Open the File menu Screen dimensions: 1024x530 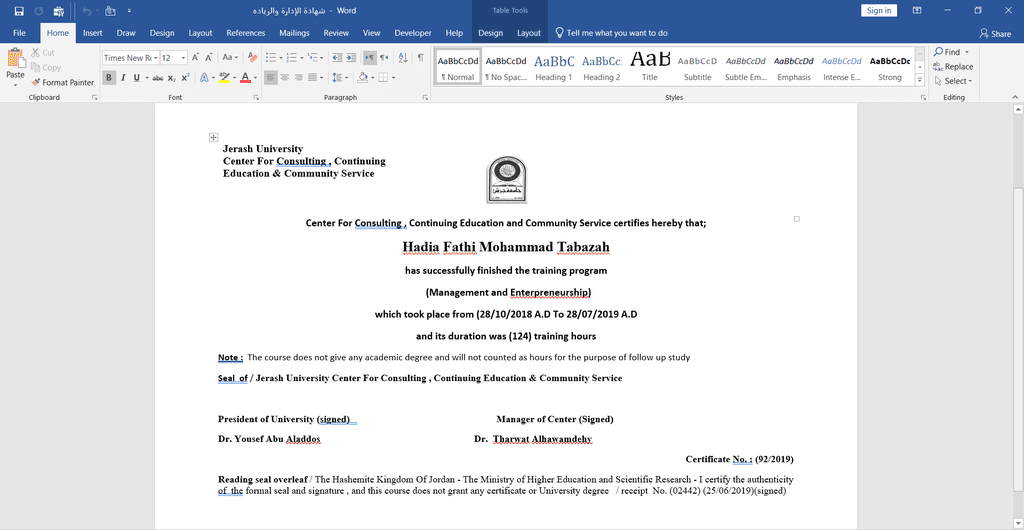(x=19, y=33)
